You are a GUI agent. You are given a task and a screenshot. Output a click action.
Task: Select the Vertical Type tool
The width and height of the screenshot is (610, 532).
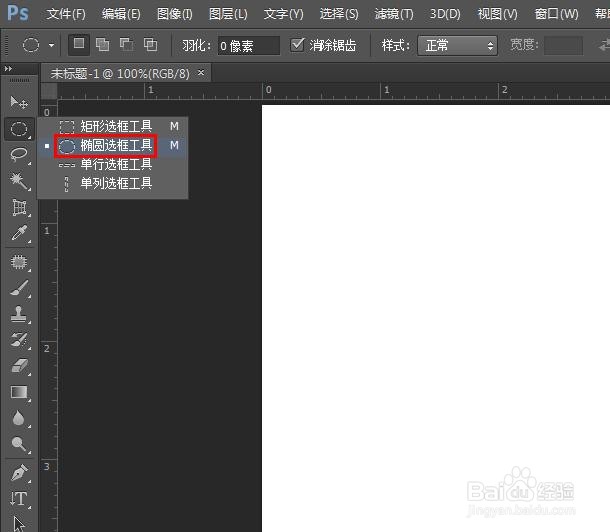(19, 499)
